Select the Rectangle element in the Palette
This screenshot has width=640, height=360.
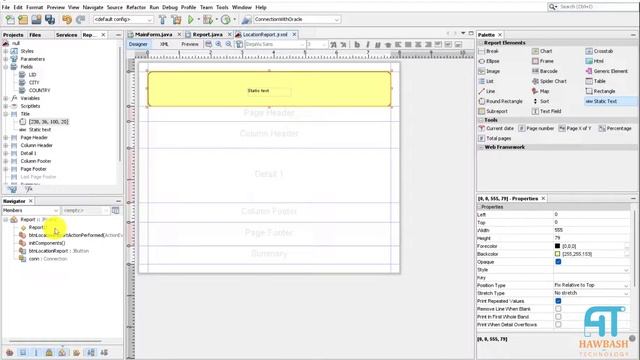pos(600,91)
